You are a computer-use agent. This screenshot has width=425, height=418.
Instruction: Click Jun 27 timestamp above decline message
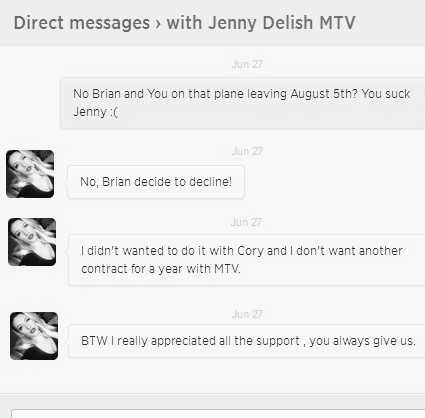click(247, 152)
